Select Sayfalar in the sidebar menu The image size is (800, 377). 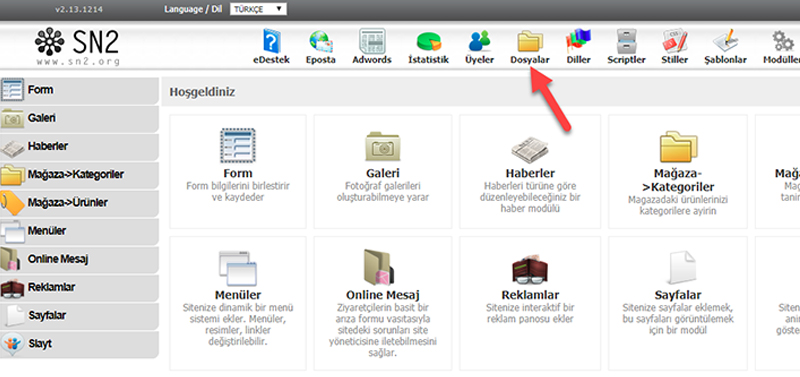[79, 316]
